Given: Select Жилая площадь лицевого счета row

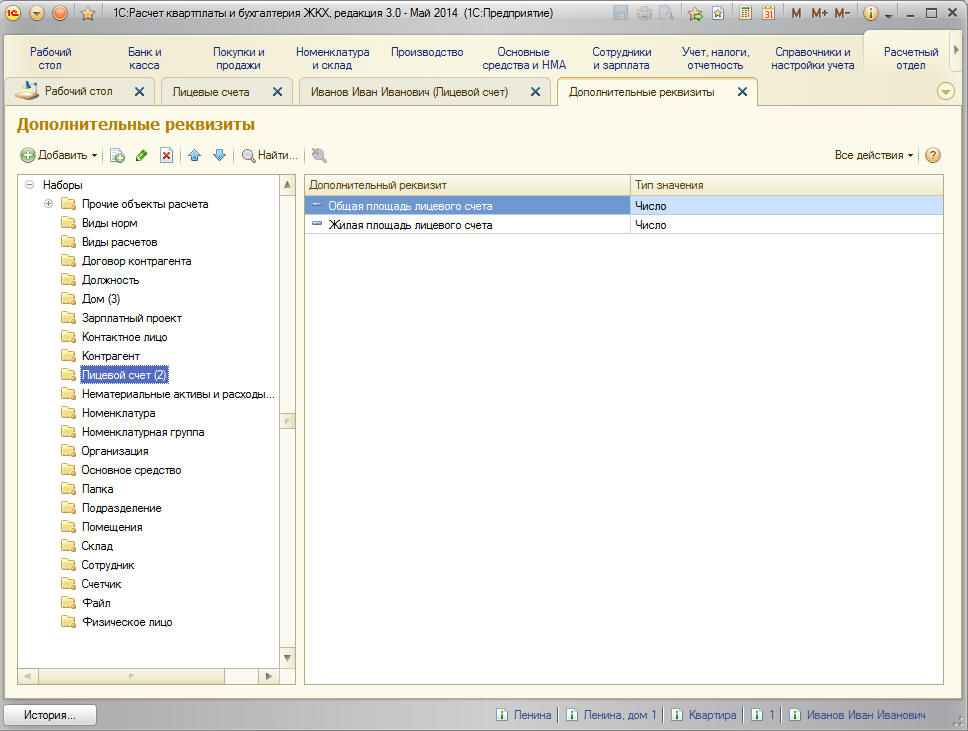Looking at the screenshot, I should (624, 225).
